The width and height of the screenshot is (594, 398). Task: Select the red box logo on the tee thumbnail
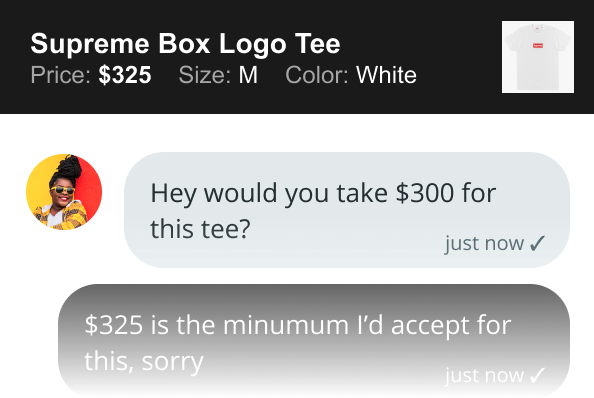click(538, 45)
